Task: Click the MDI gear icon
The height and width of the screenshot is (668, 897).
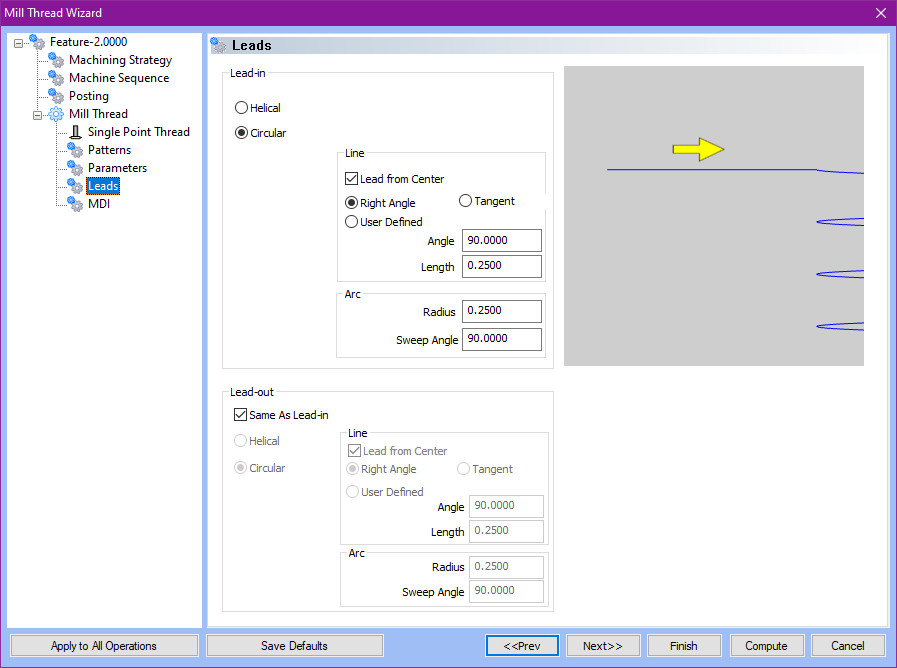Action: click(75, 204)
